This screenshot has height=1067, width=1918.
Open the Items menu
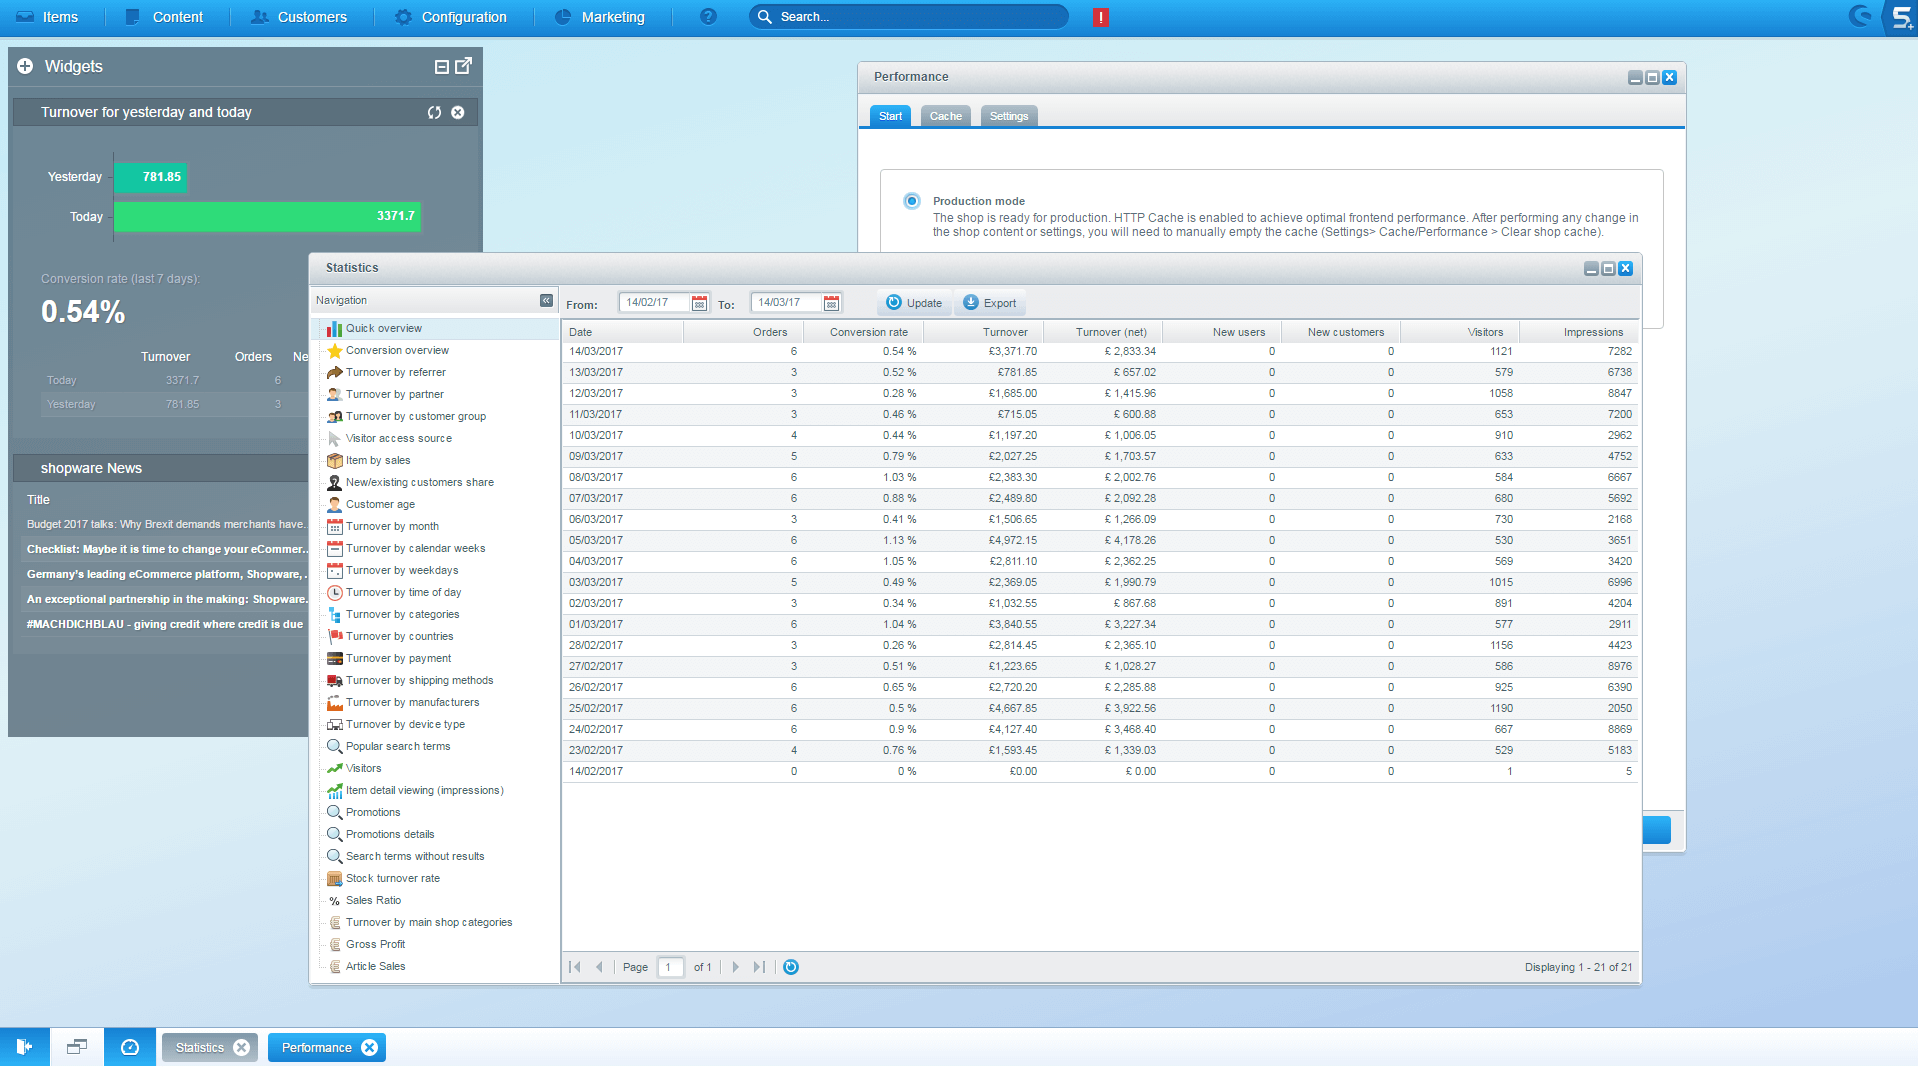[47, 17]
